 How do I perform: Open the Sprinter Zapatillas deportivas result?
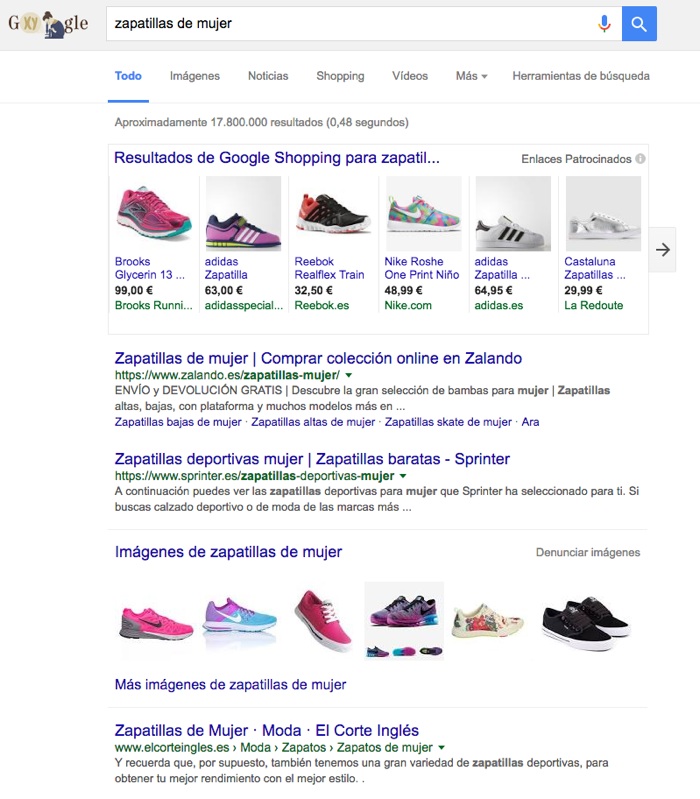point(312,459)
